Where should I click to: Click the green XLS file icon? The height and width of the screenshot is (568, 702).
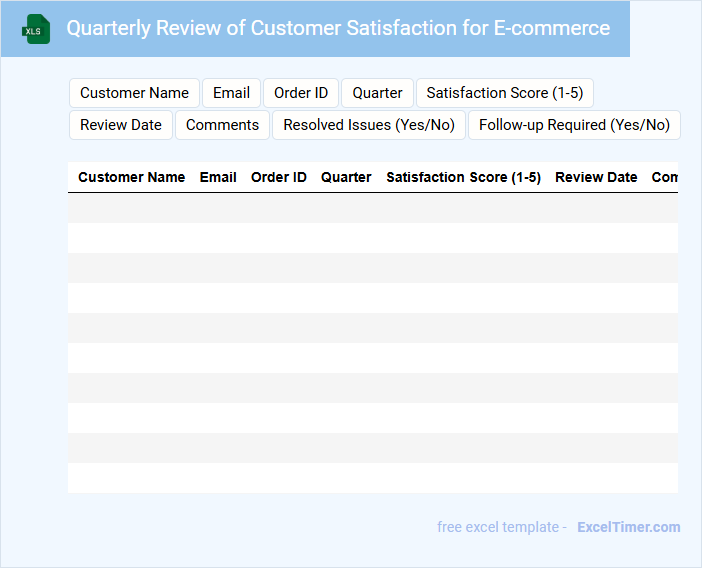point(36,29)
